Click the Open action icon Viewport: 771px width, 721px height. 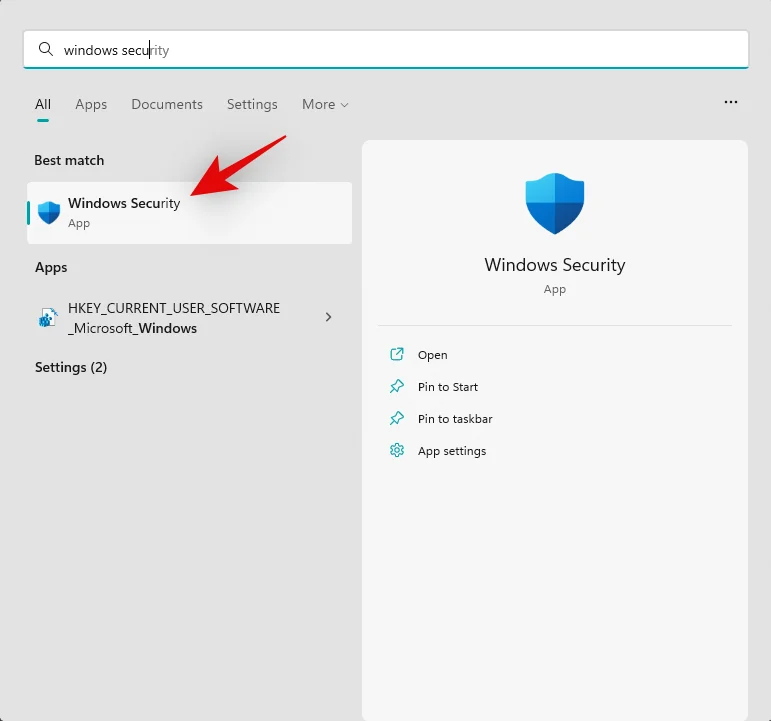pos(397,354)
